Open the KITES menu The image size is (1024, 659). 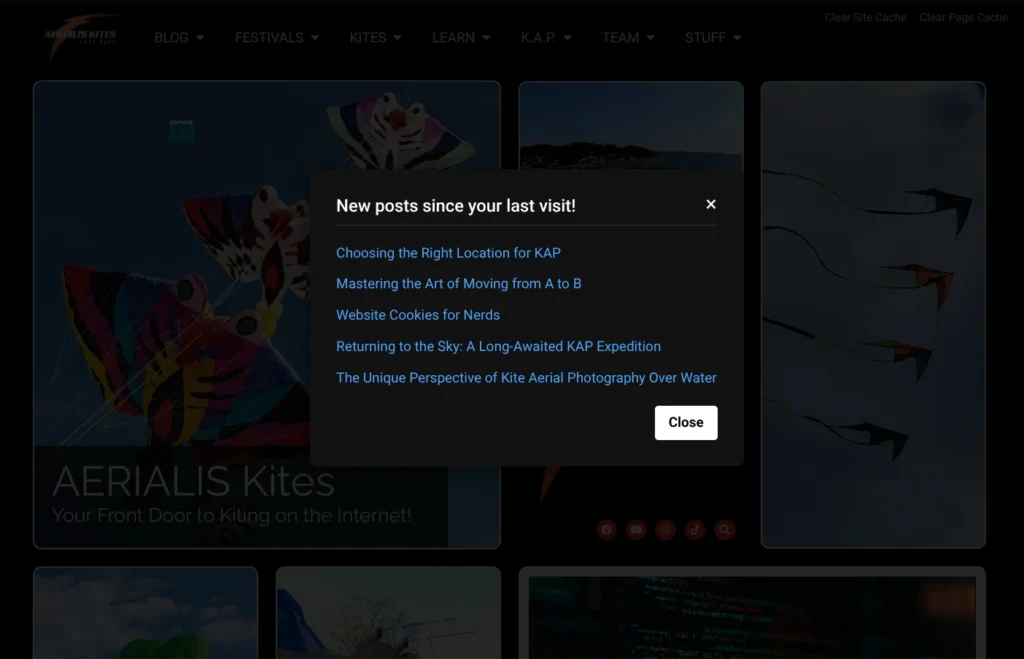coord(375,38)
